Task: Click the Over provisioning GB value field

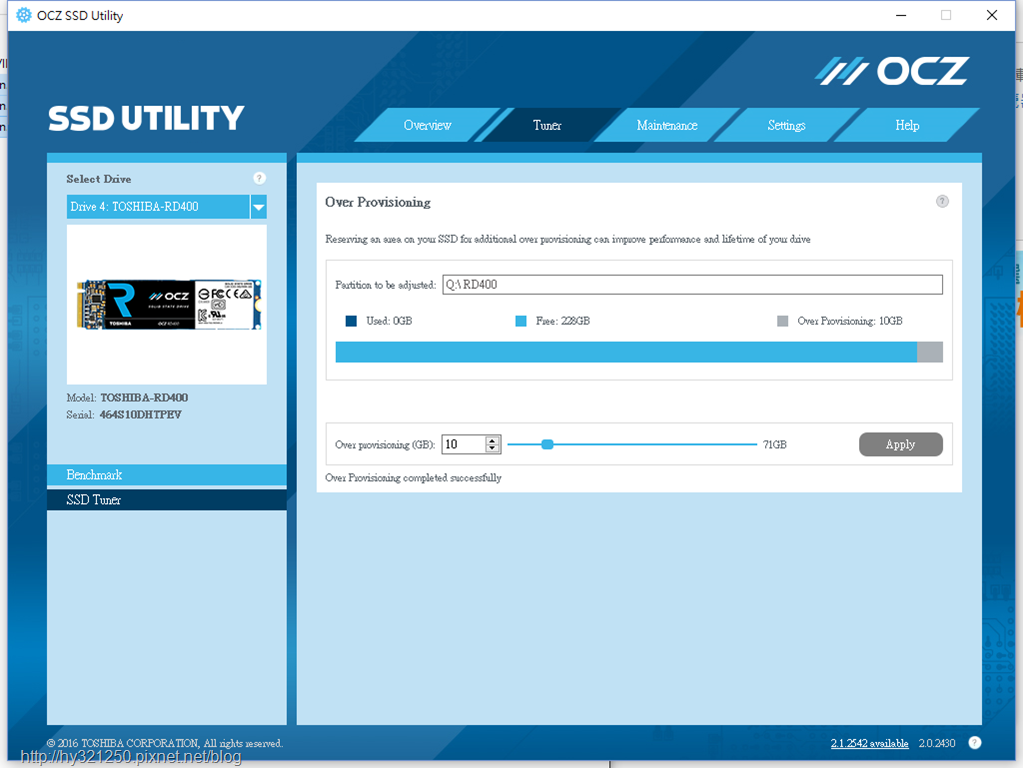Action: [463, 444]
